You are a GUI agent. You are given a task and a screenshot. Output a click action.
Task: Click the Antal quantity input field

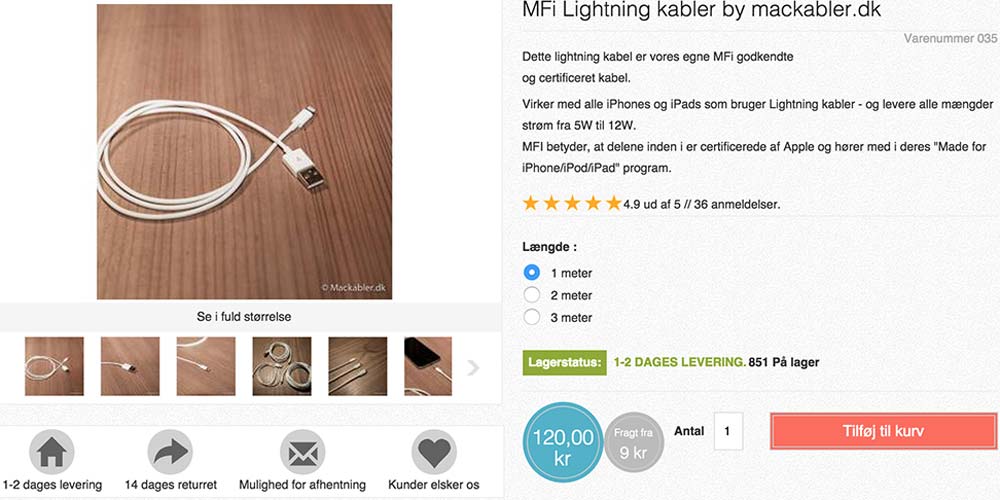[x=728, y=432]
